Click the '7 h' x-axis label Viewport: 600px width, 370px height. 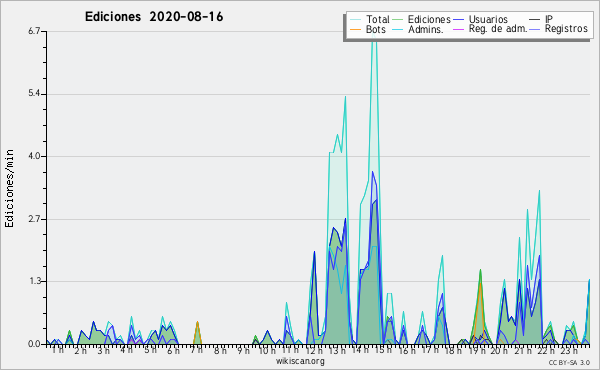(x=196, y=350)
